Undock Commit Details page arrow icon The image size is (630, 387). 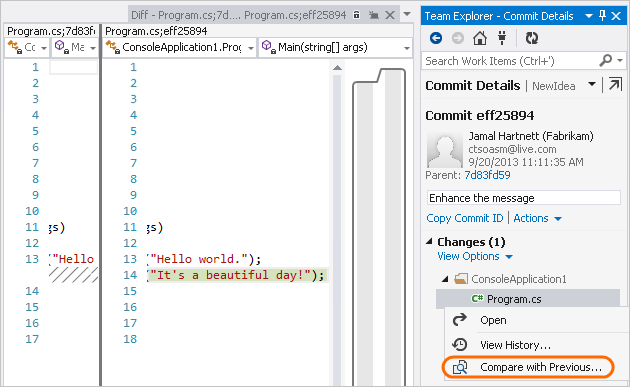[x=615, y=85]
